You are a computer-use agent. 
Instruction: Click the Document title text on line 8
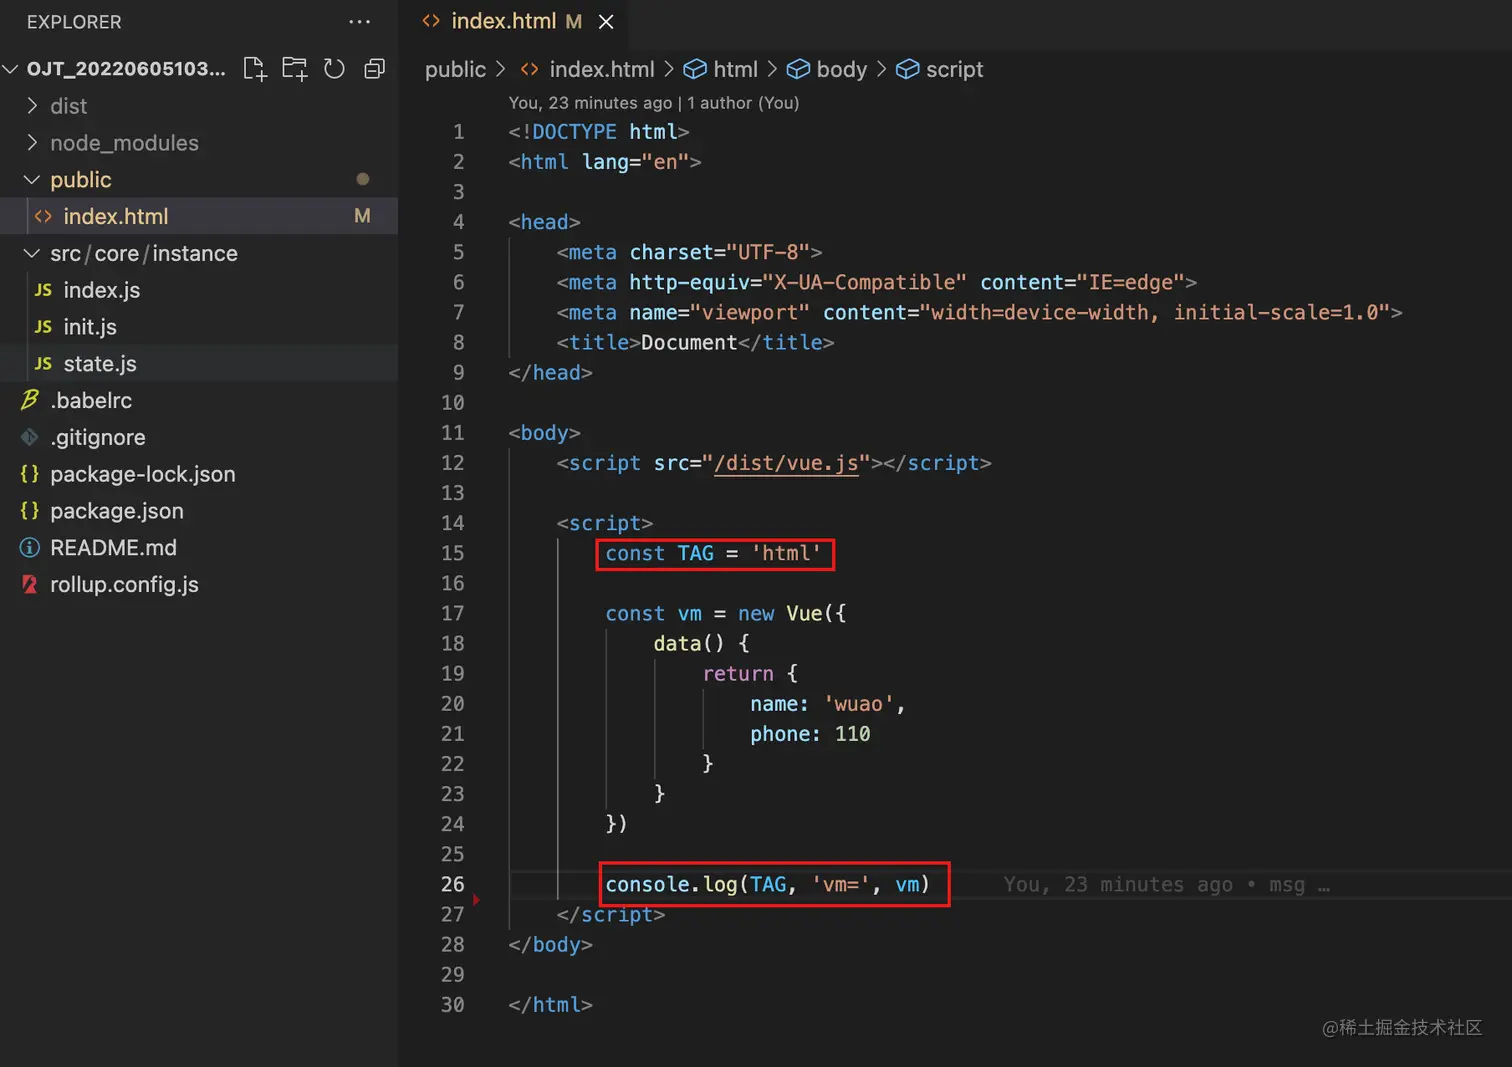tap(689, 342)
